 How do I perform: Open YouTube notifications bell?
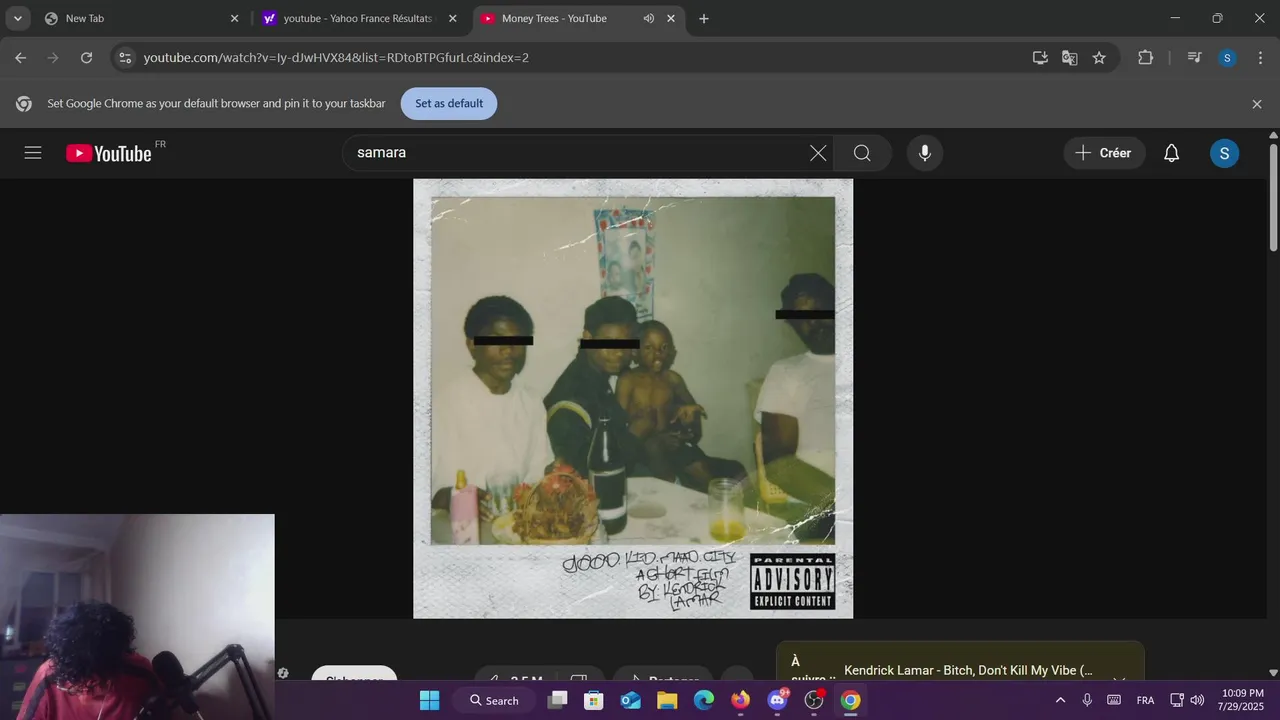[1171, 153]
